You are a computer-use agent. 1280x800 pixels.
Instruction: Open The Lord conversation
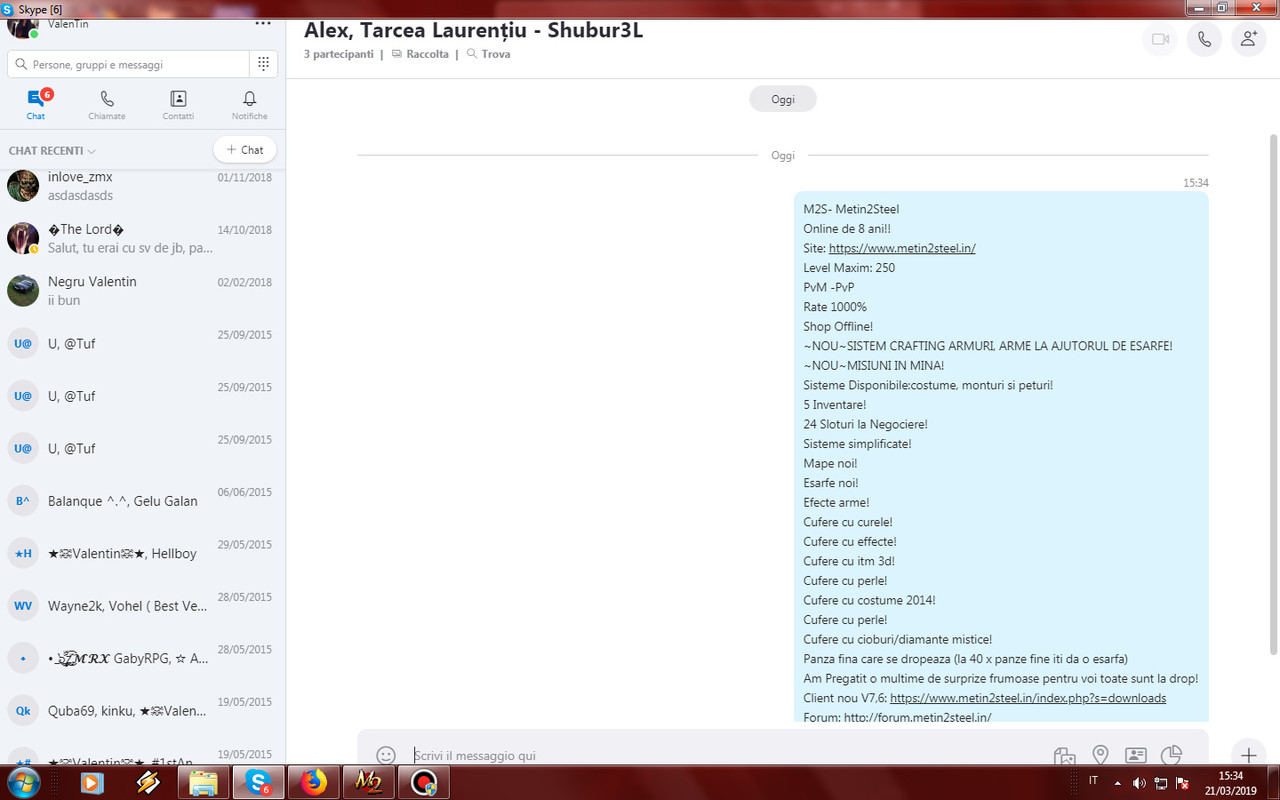point(142,238)
